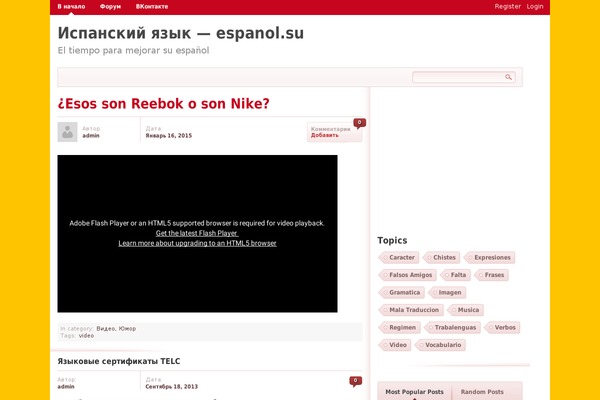Open comment count bubble on TELC post
Image resolution: width=600 pixels, height=400 pixels.
click(x=355, y=380)
